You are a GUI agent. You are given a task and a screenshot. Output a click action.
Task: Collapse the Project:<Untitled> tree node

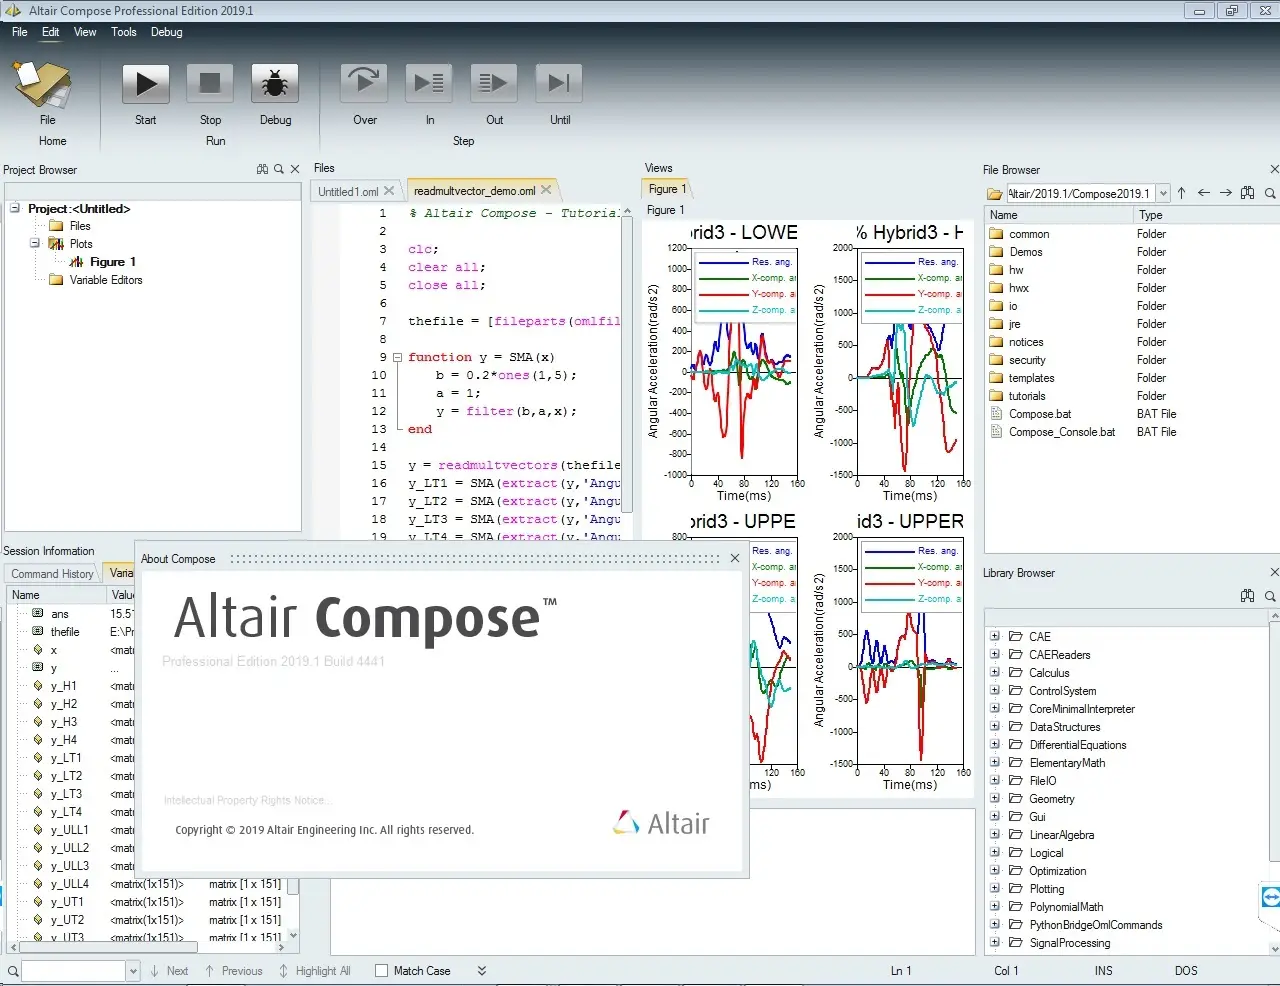click(15, 208)
